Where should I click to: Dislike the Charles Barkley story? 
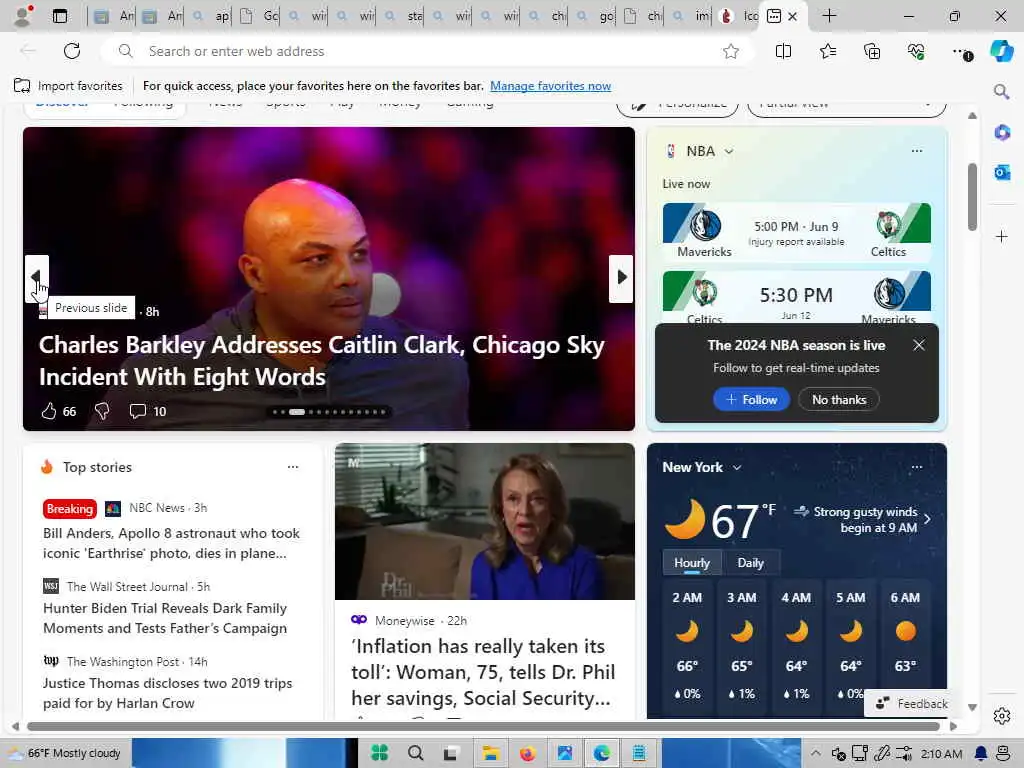[102, 411]
